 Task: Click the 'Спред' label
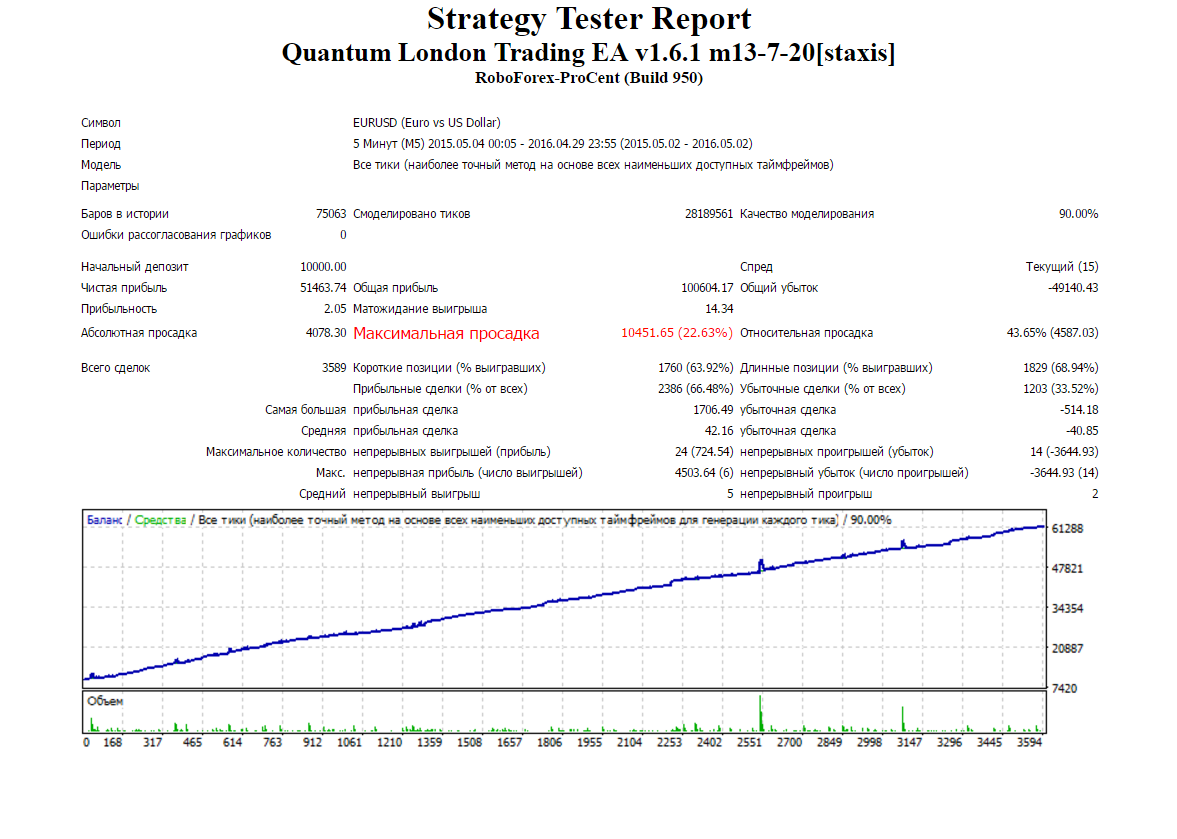coord(756,267)
